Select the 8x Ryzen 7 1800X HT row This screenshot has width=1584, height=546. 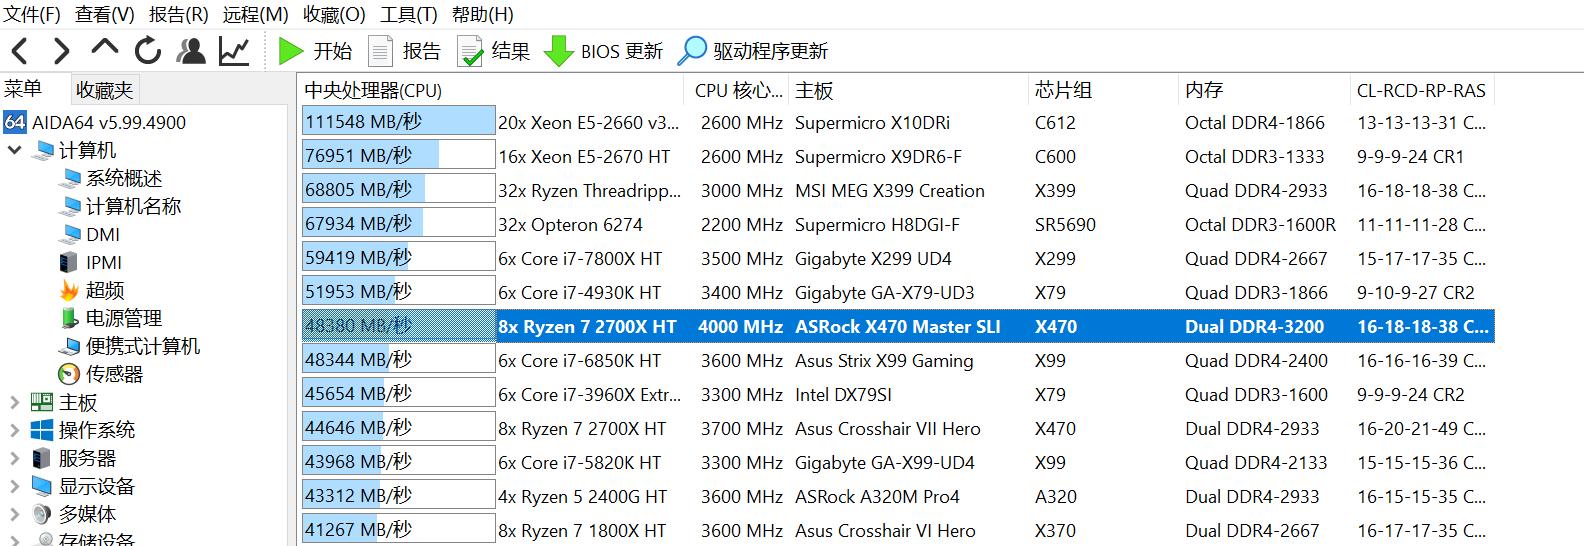(897, 530)
